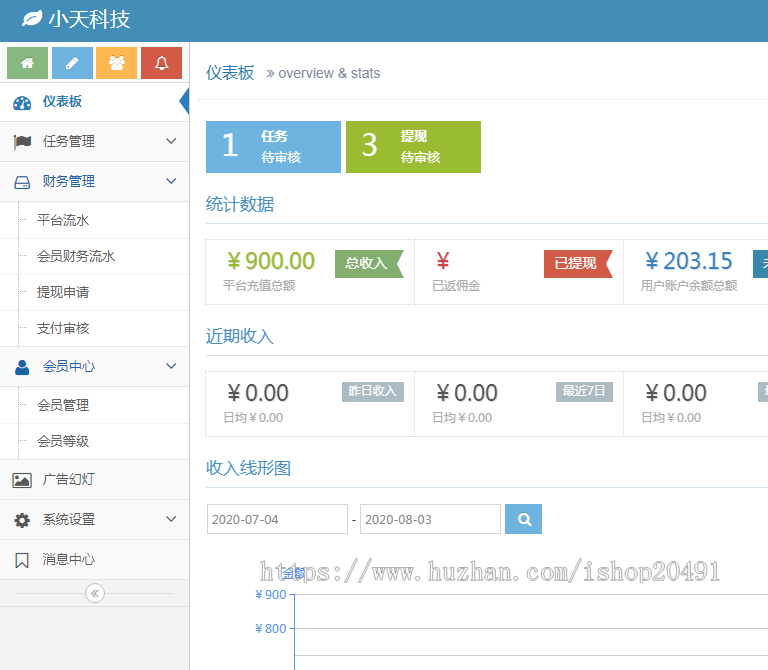Click the leaf logo in header
This screenshot has width=768, height=670.
[32, 19]
